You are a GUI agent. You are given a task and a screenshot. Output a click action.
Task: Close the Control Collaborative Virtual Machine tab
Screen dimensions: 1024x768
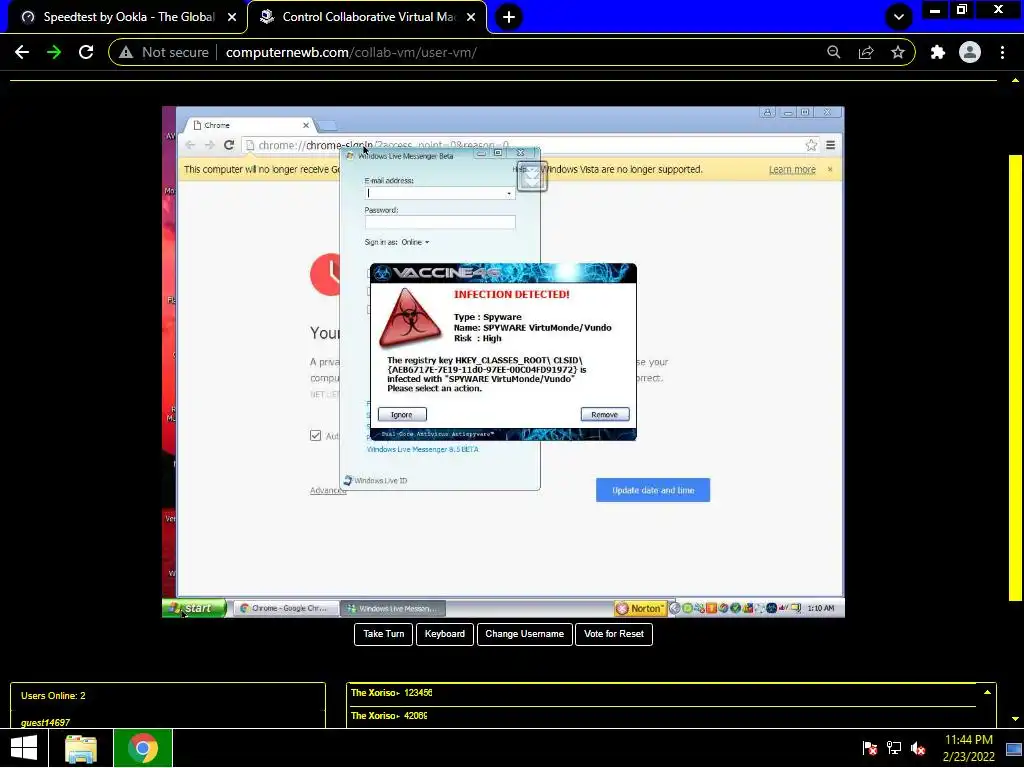[x=471, y=17]
